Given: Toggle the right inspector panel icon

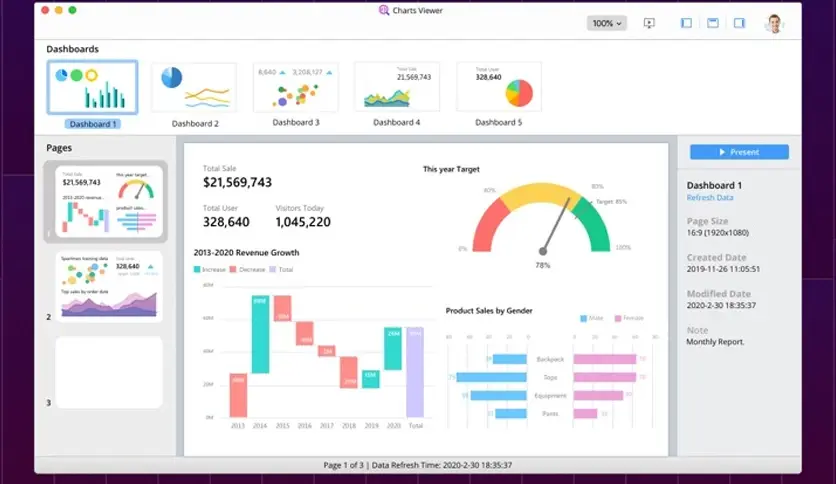Looking at the screenshot, I should coord(739,23).
